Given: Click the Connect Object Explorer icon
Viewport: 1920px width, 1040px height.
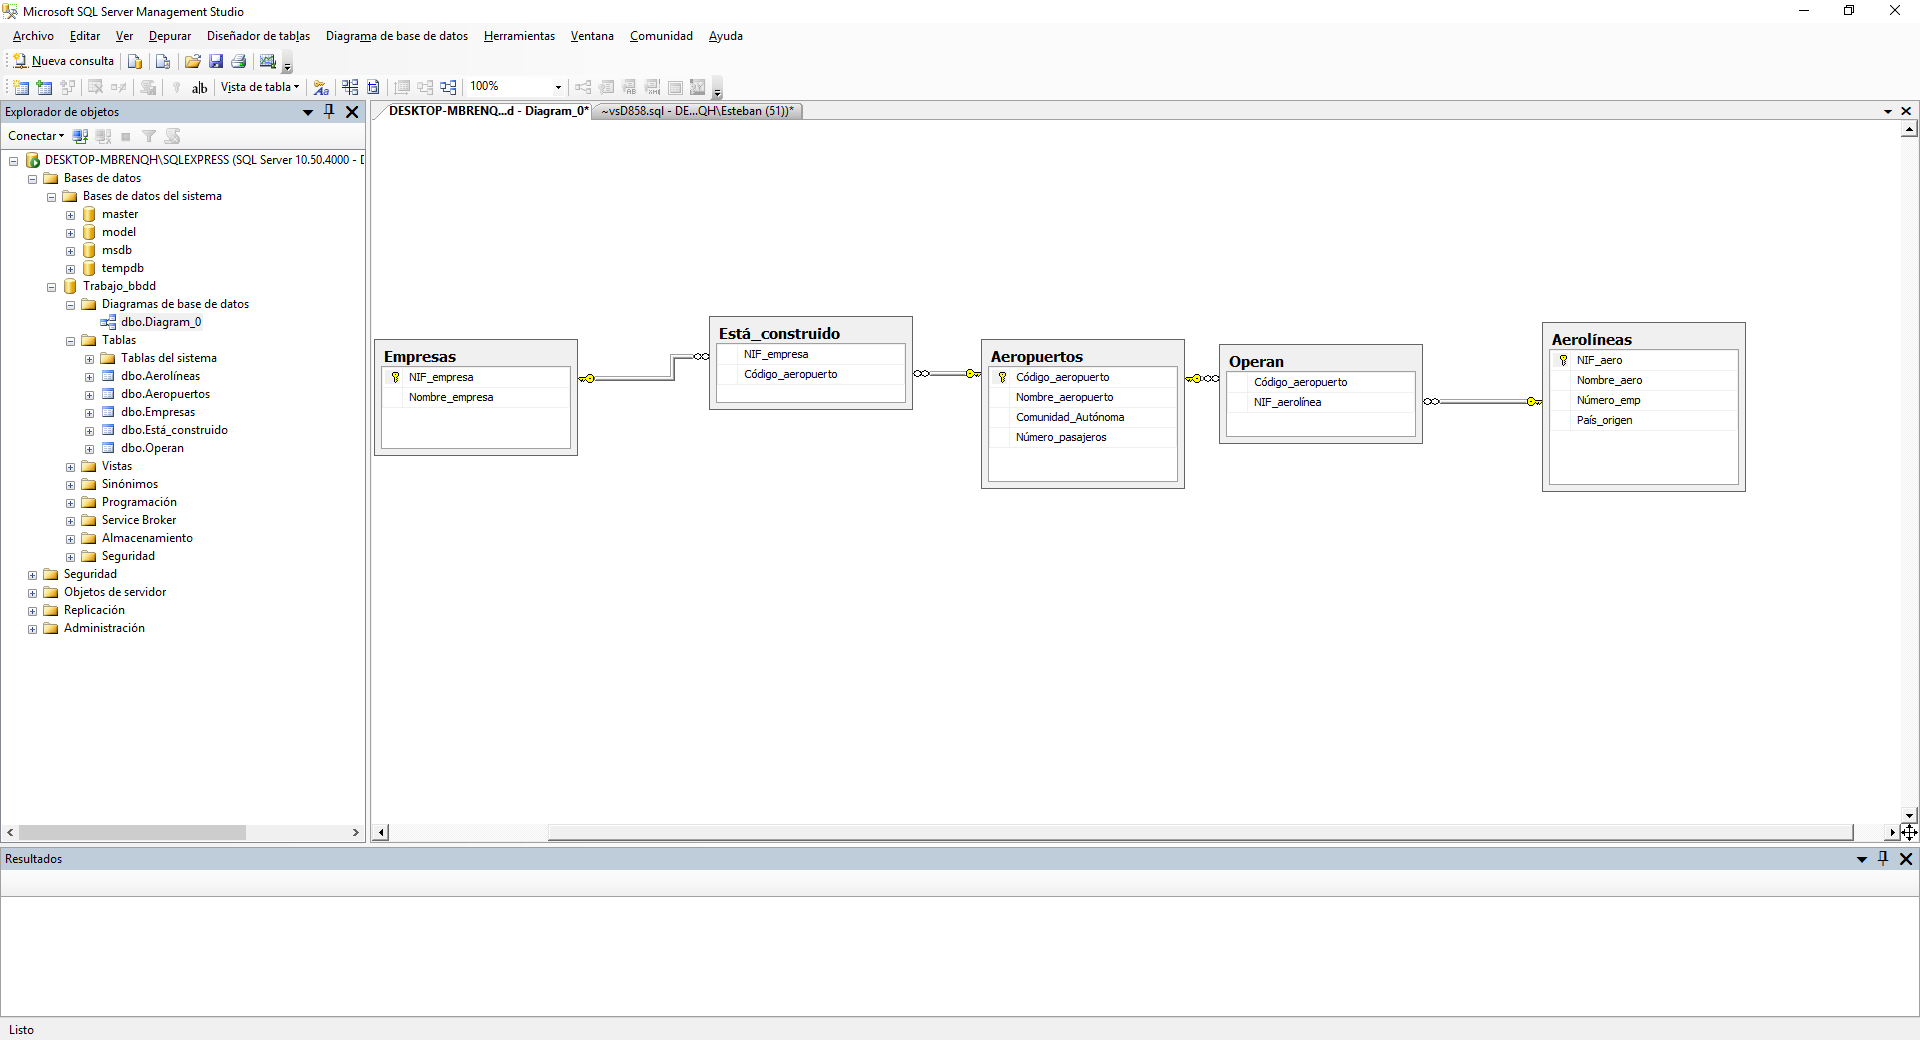Looking at the screenshot, I should click(80, 136).
